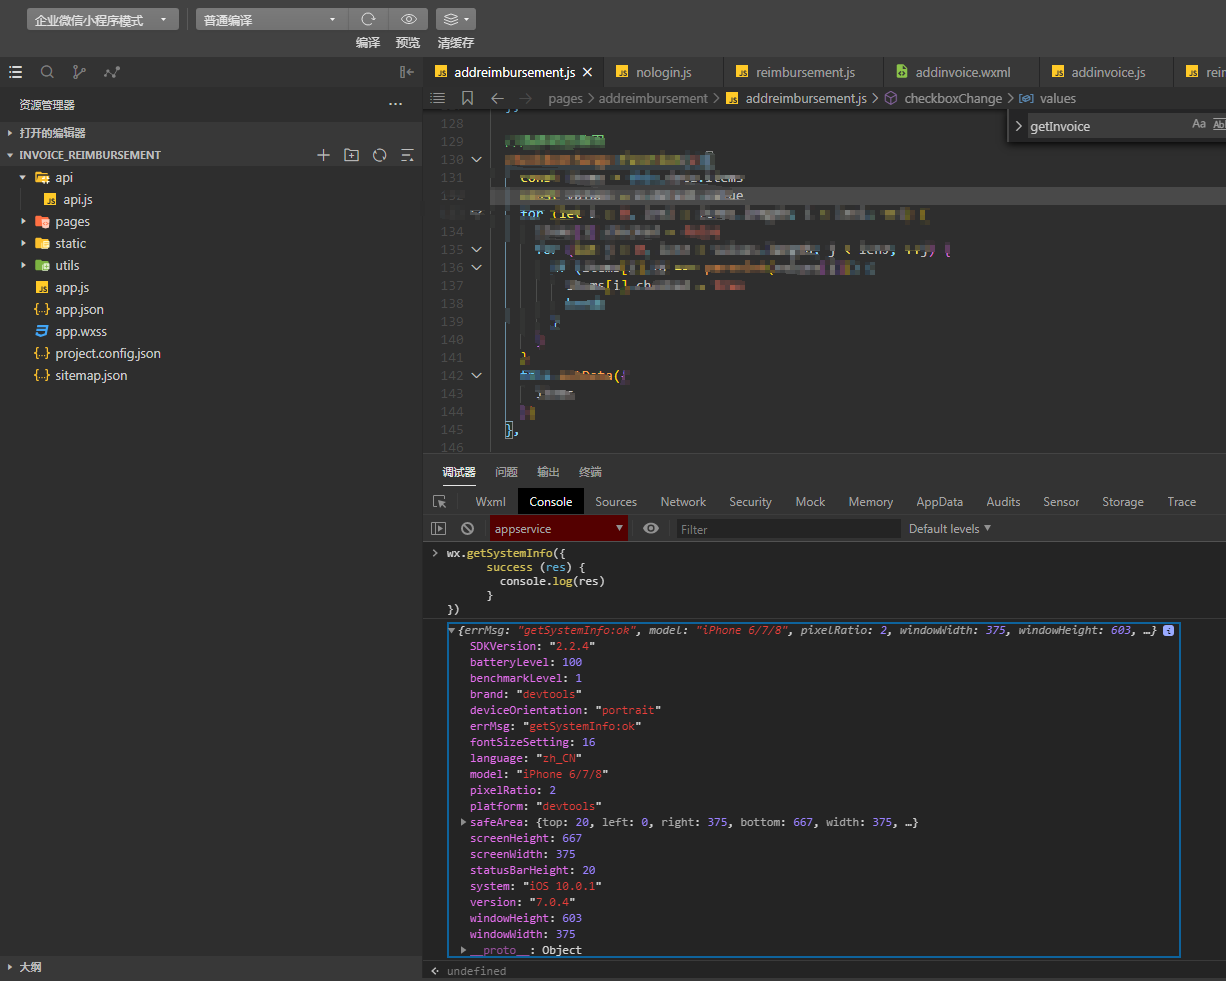Collapse the sidebar panel icon
Screen dimensions: 1226x981
[x=407, y=72]
